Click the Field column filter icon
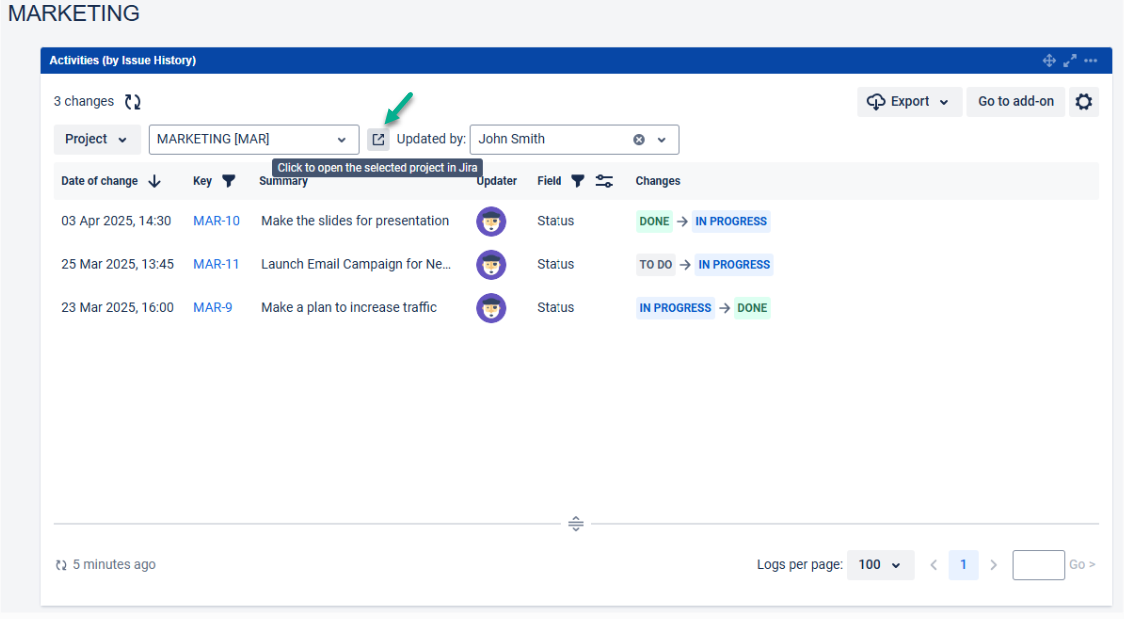1124x619 pixels. tap(577, 181)
